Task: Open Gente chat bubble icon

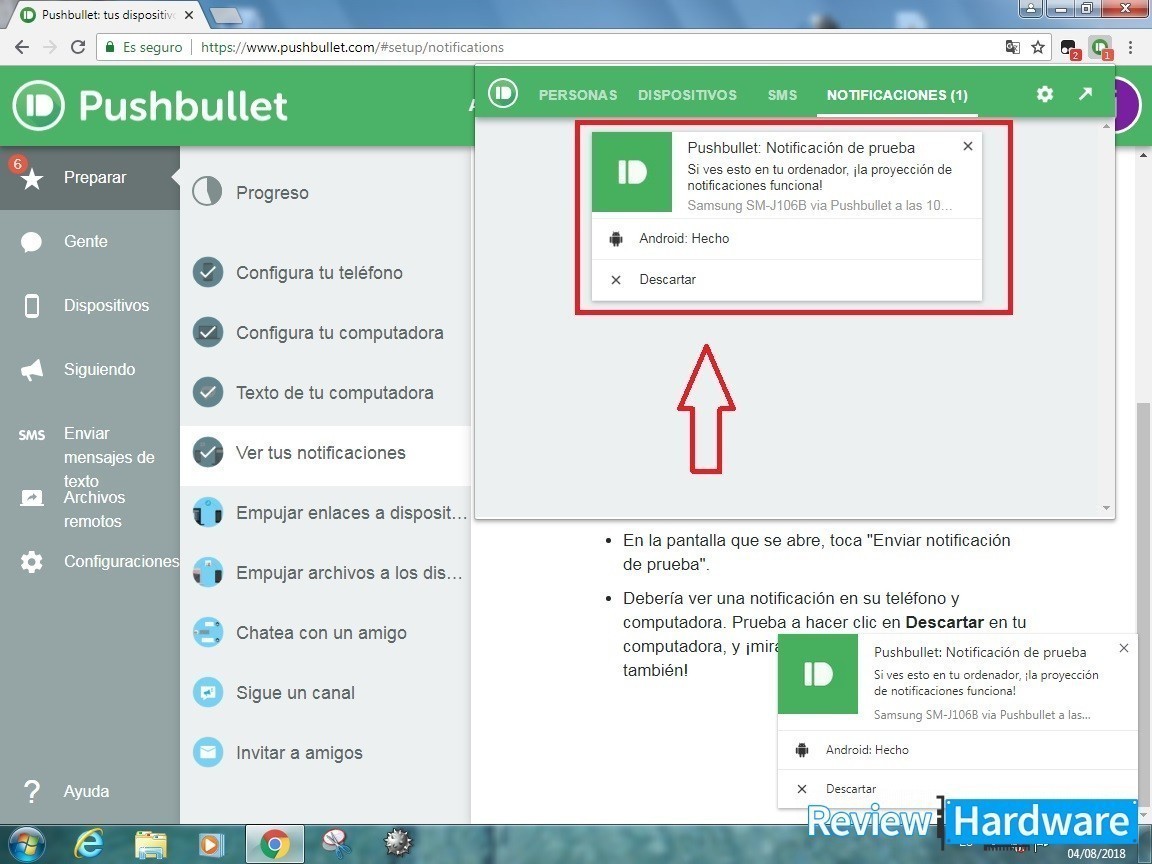Action: click(32, 242)
